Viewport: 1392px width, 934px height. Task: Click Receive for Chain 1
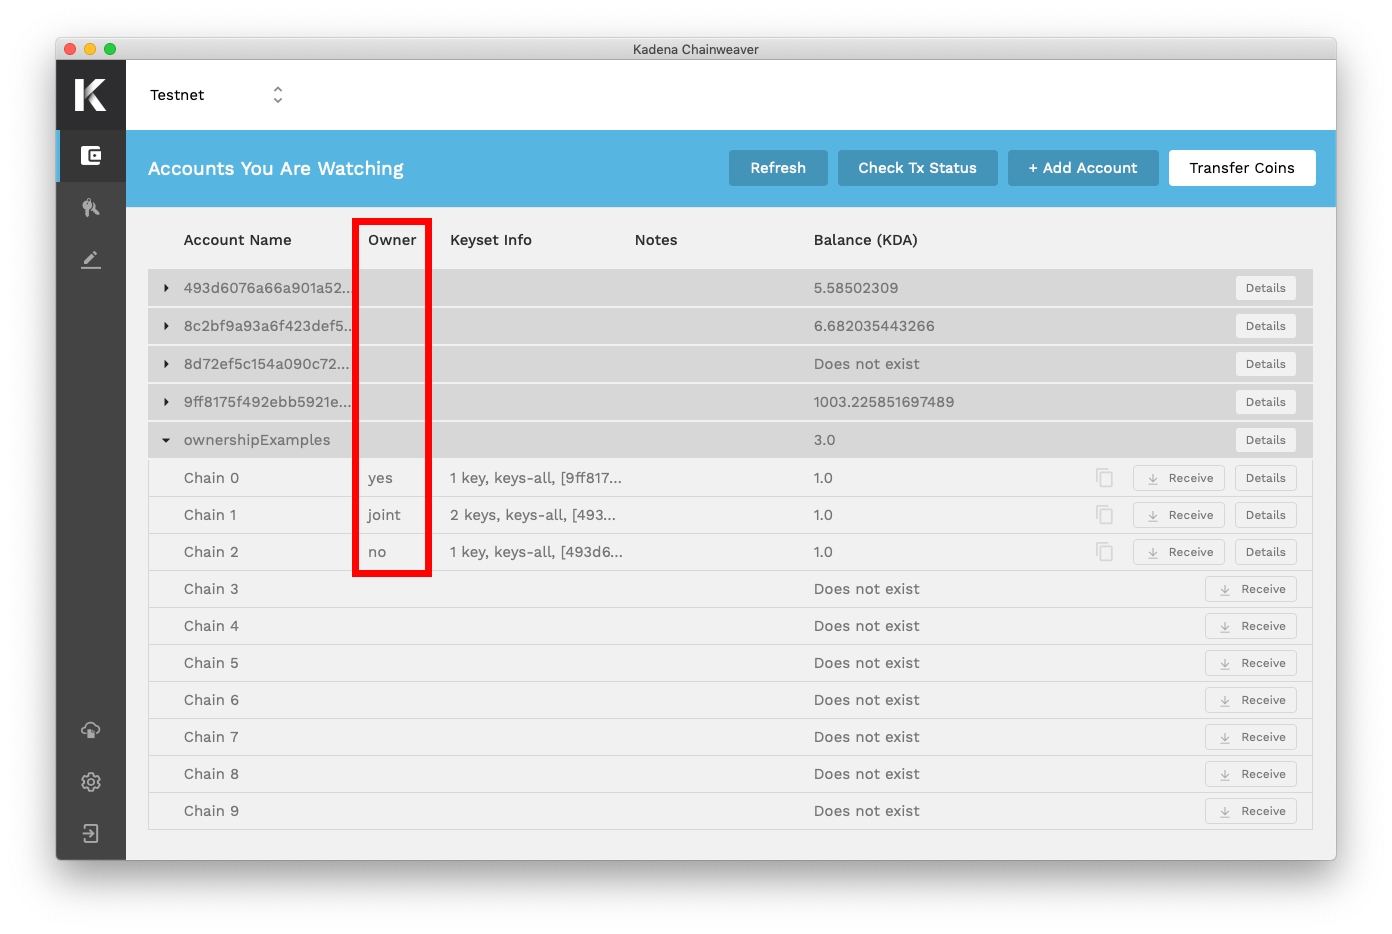point(1179,515)
